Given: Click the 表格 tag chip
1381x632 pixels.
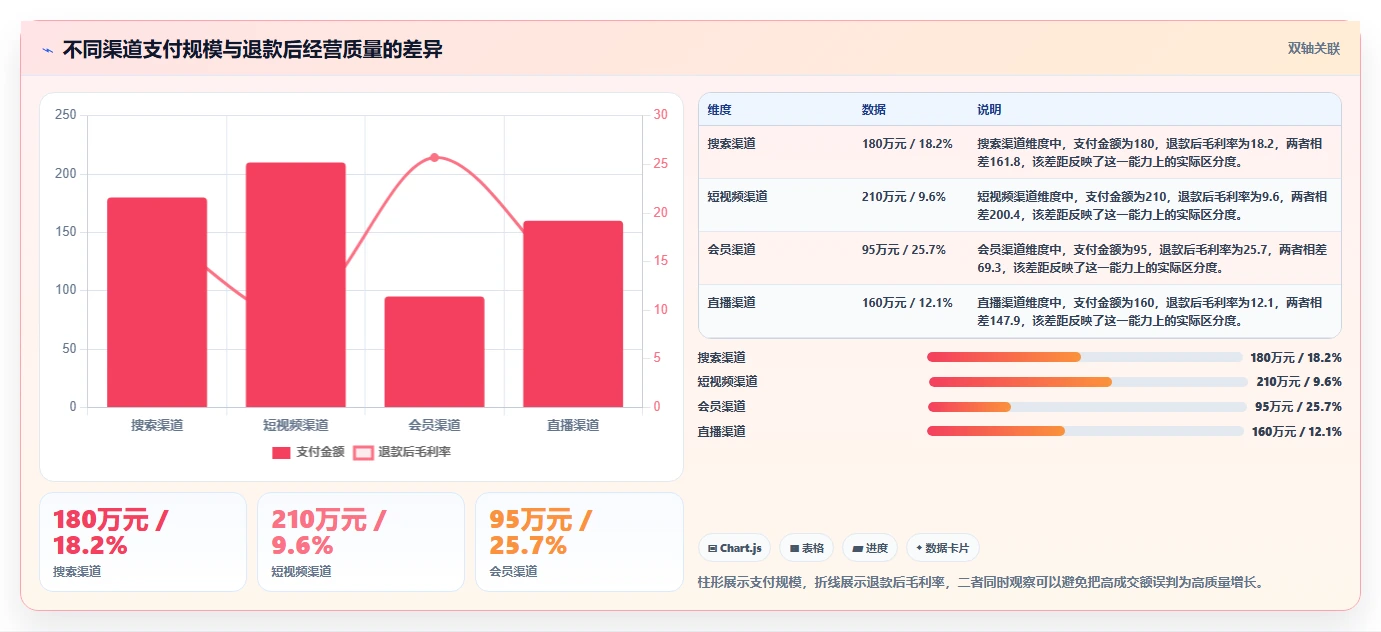Looking at the screenshot, I should click(806, 548).
